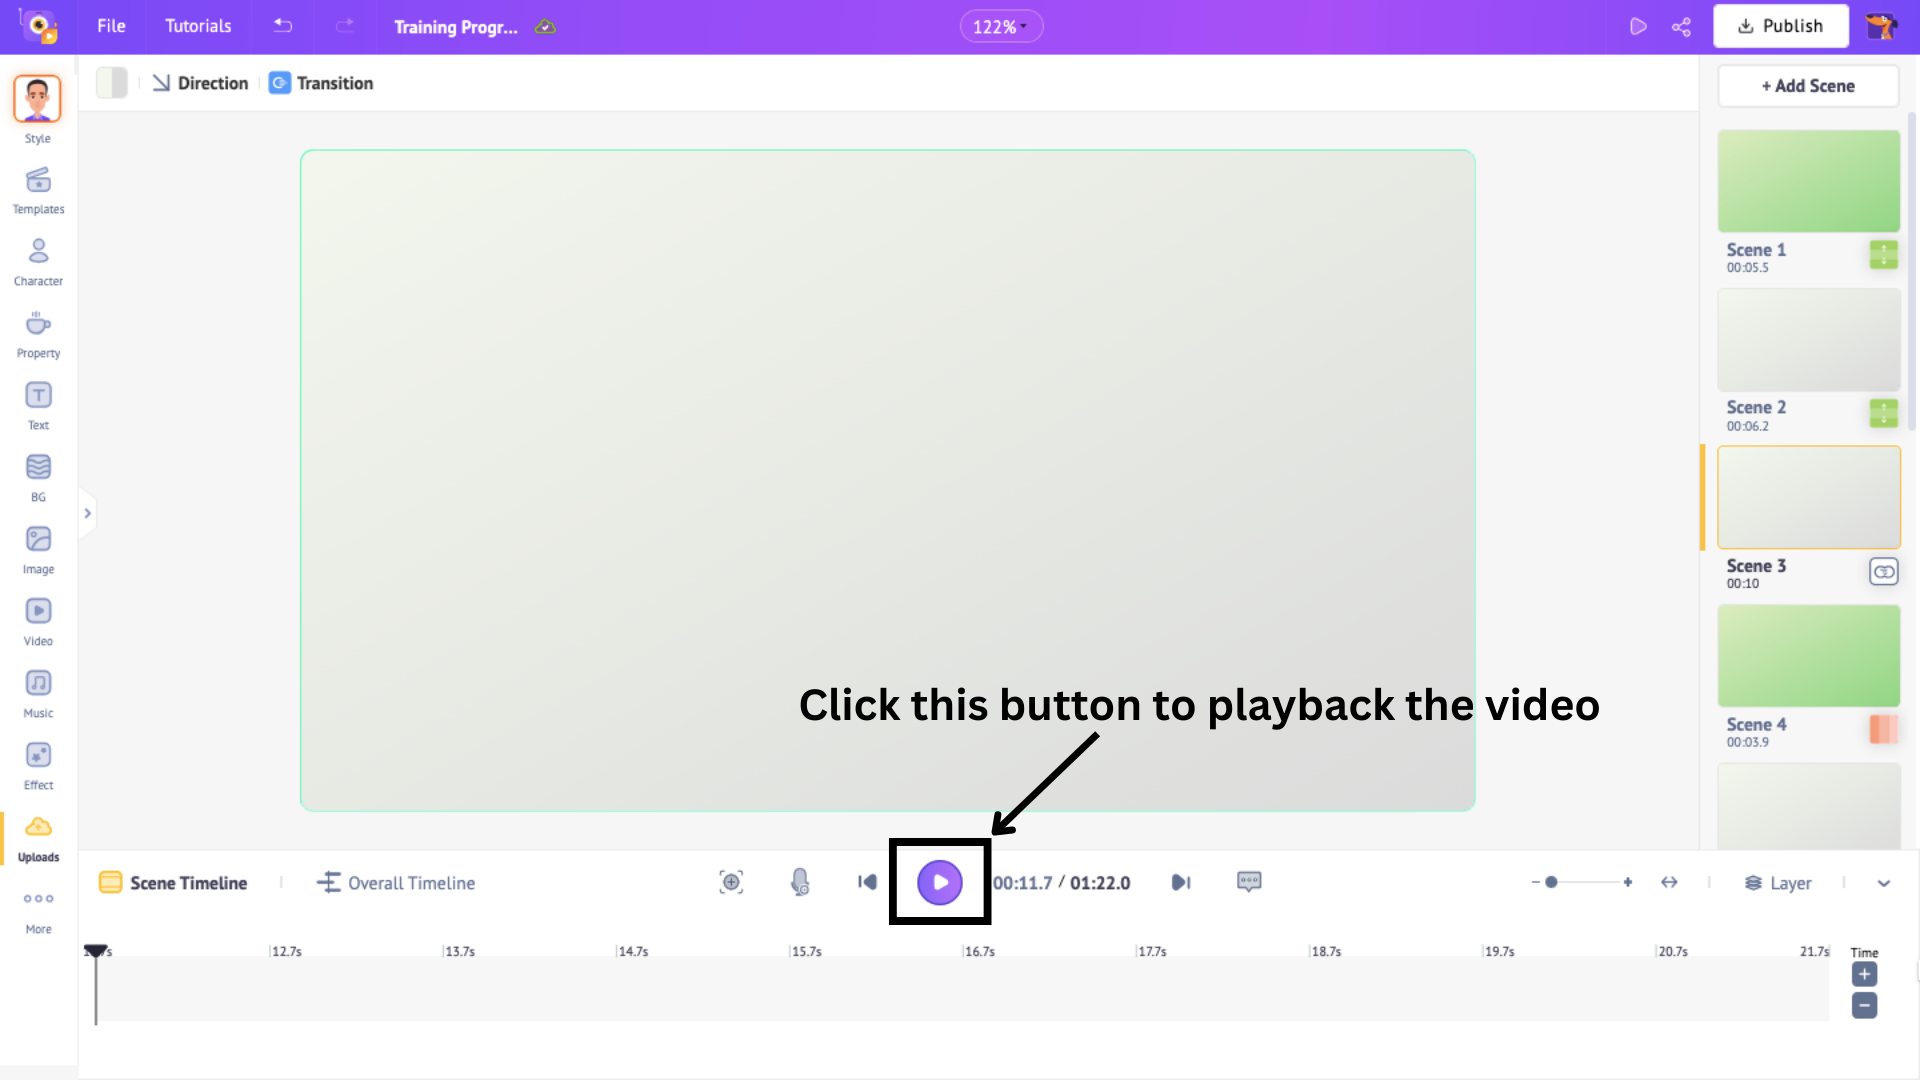Viewport: 1920px width, 1080px height.
Task: Toggle Scene 3 transition icon
Action: tap(1883, 572)
